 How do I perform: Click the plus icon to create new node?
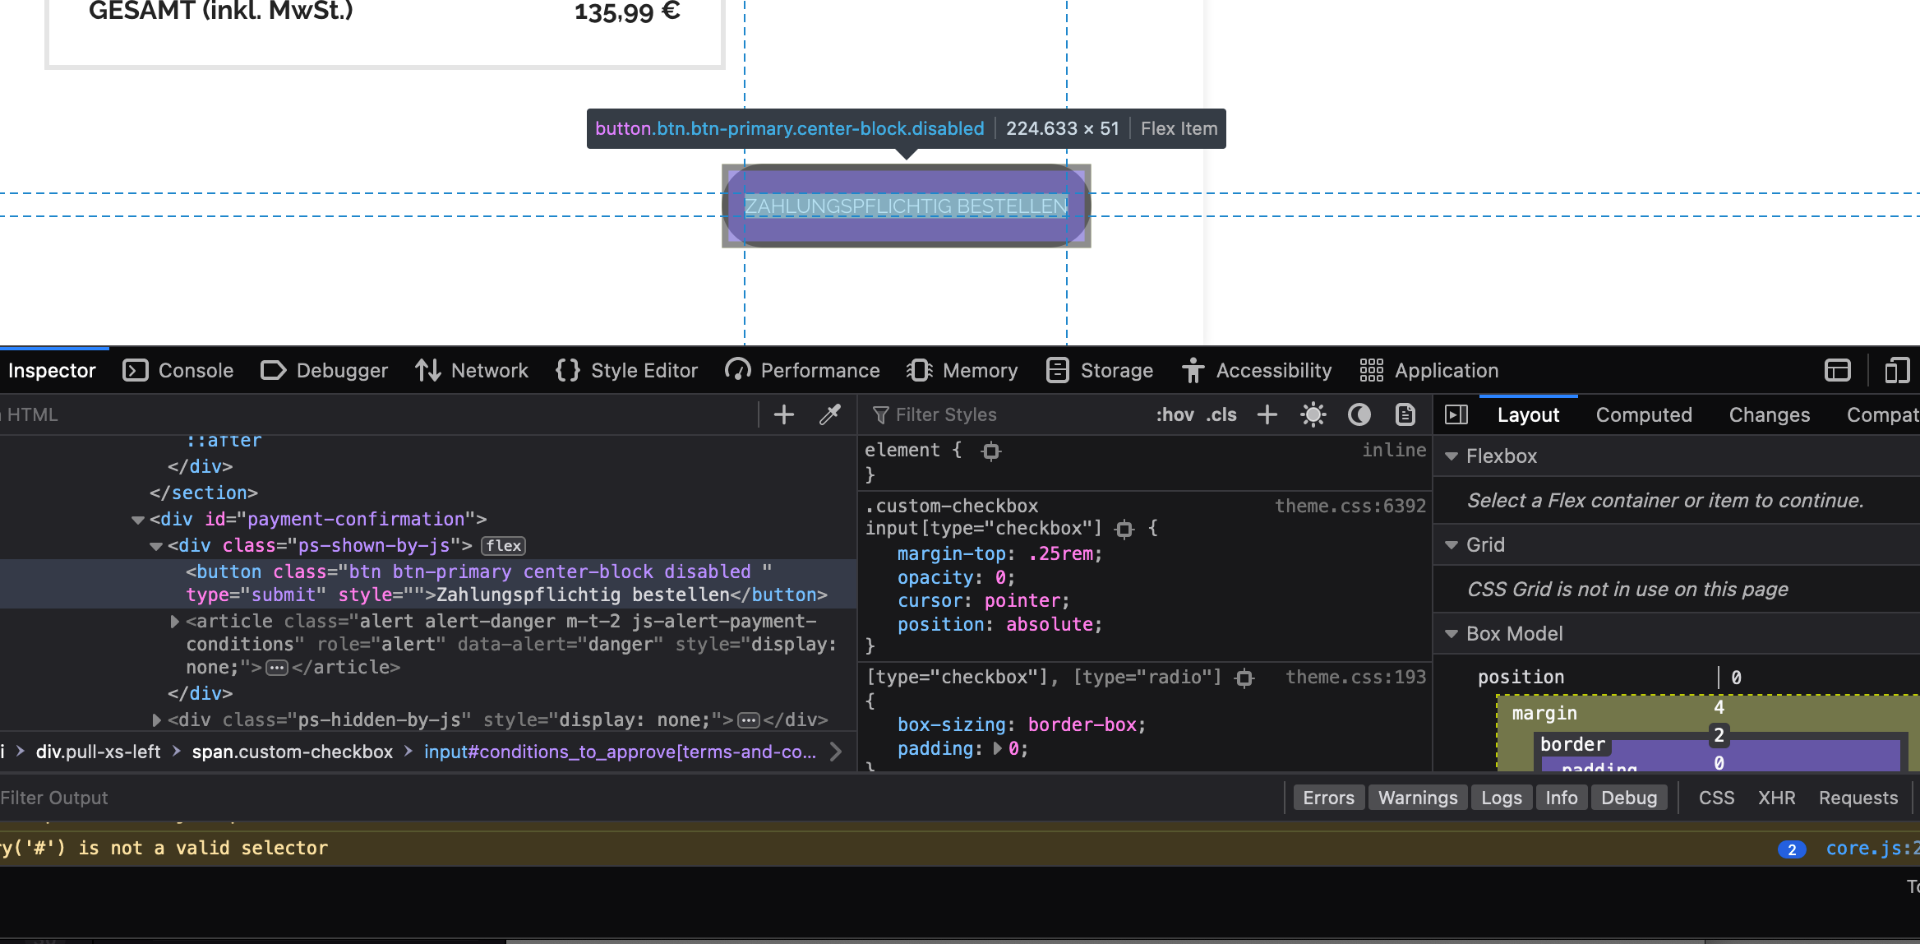click(x=784, y=415)
